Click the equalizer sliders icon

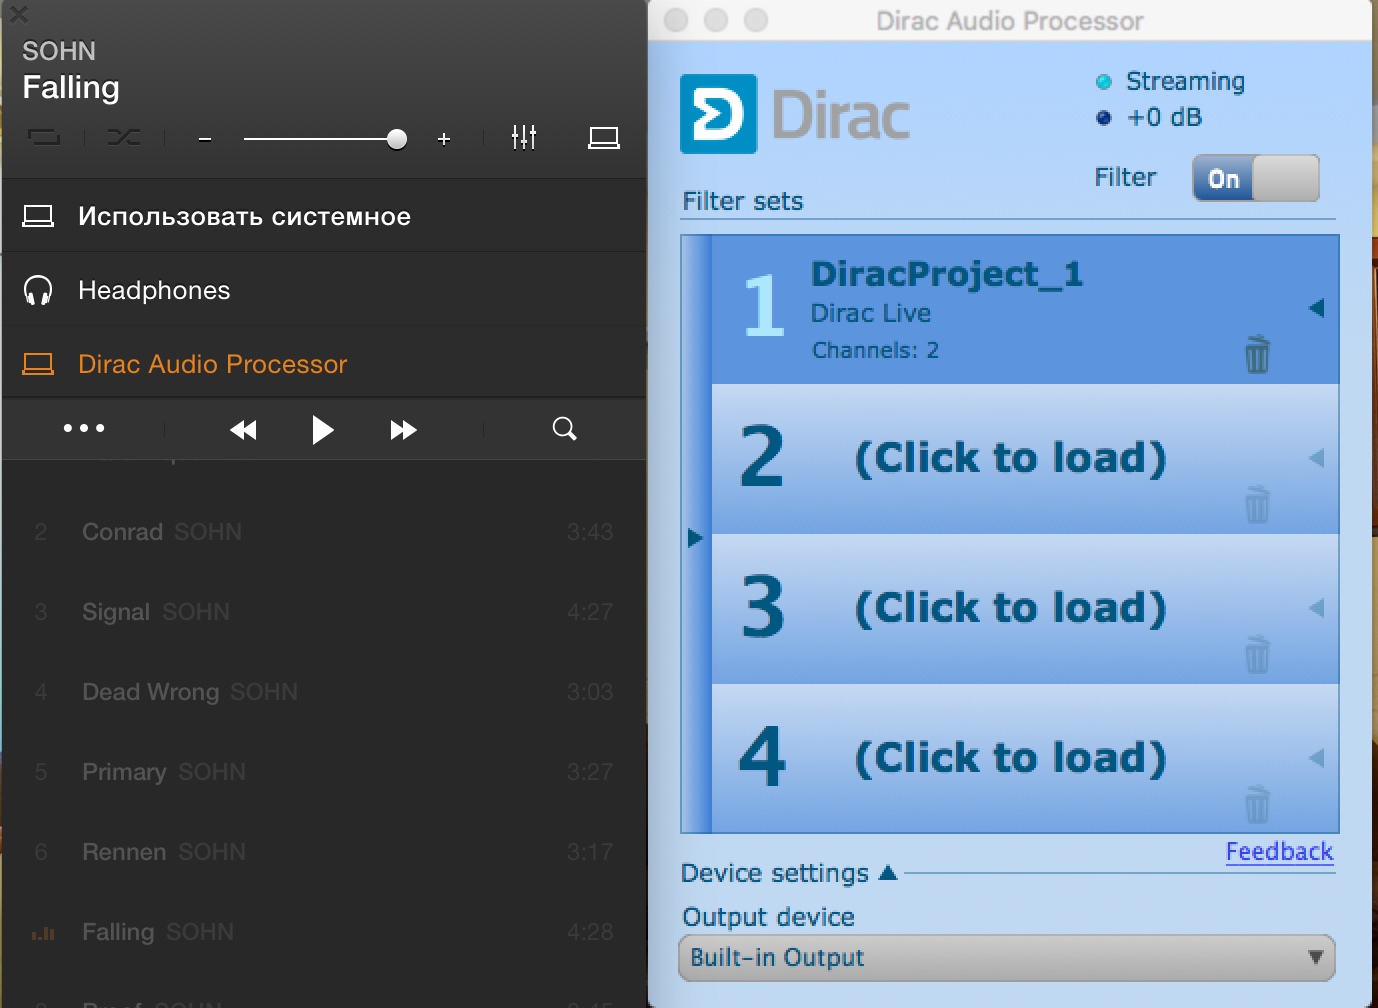click(523, 138)
